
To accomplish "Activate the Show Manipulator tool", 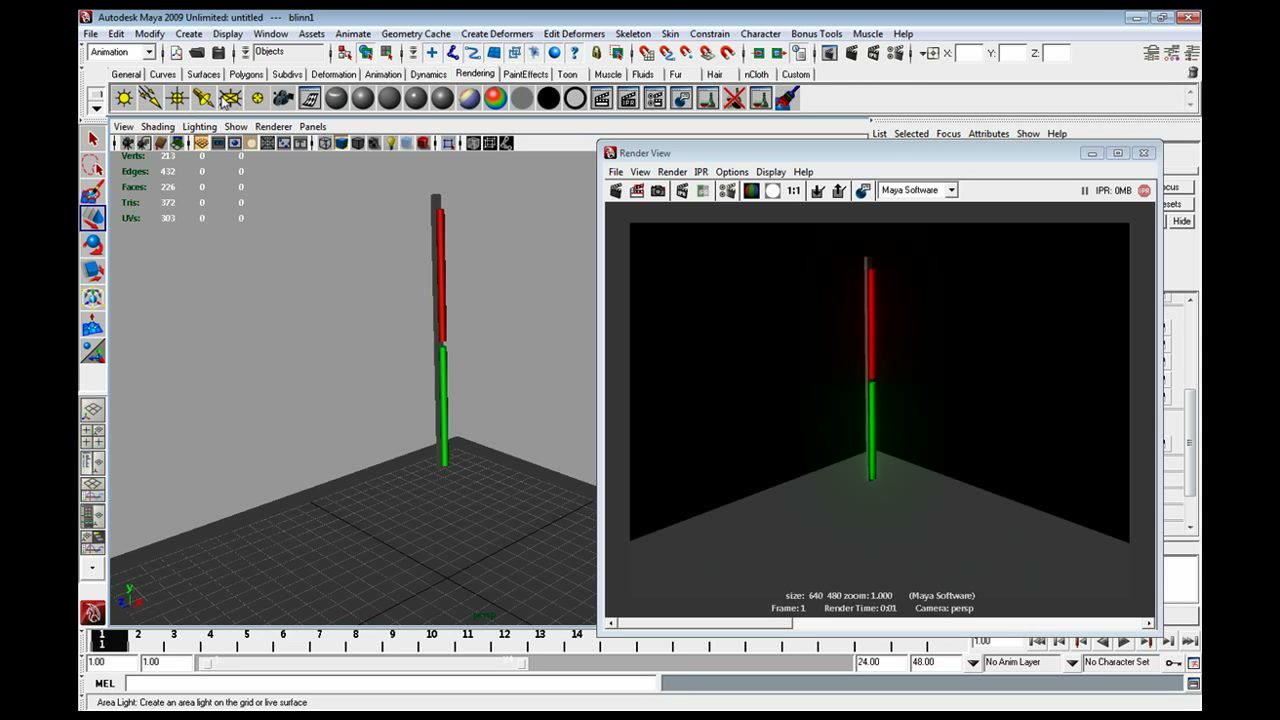I will (93, 351).
